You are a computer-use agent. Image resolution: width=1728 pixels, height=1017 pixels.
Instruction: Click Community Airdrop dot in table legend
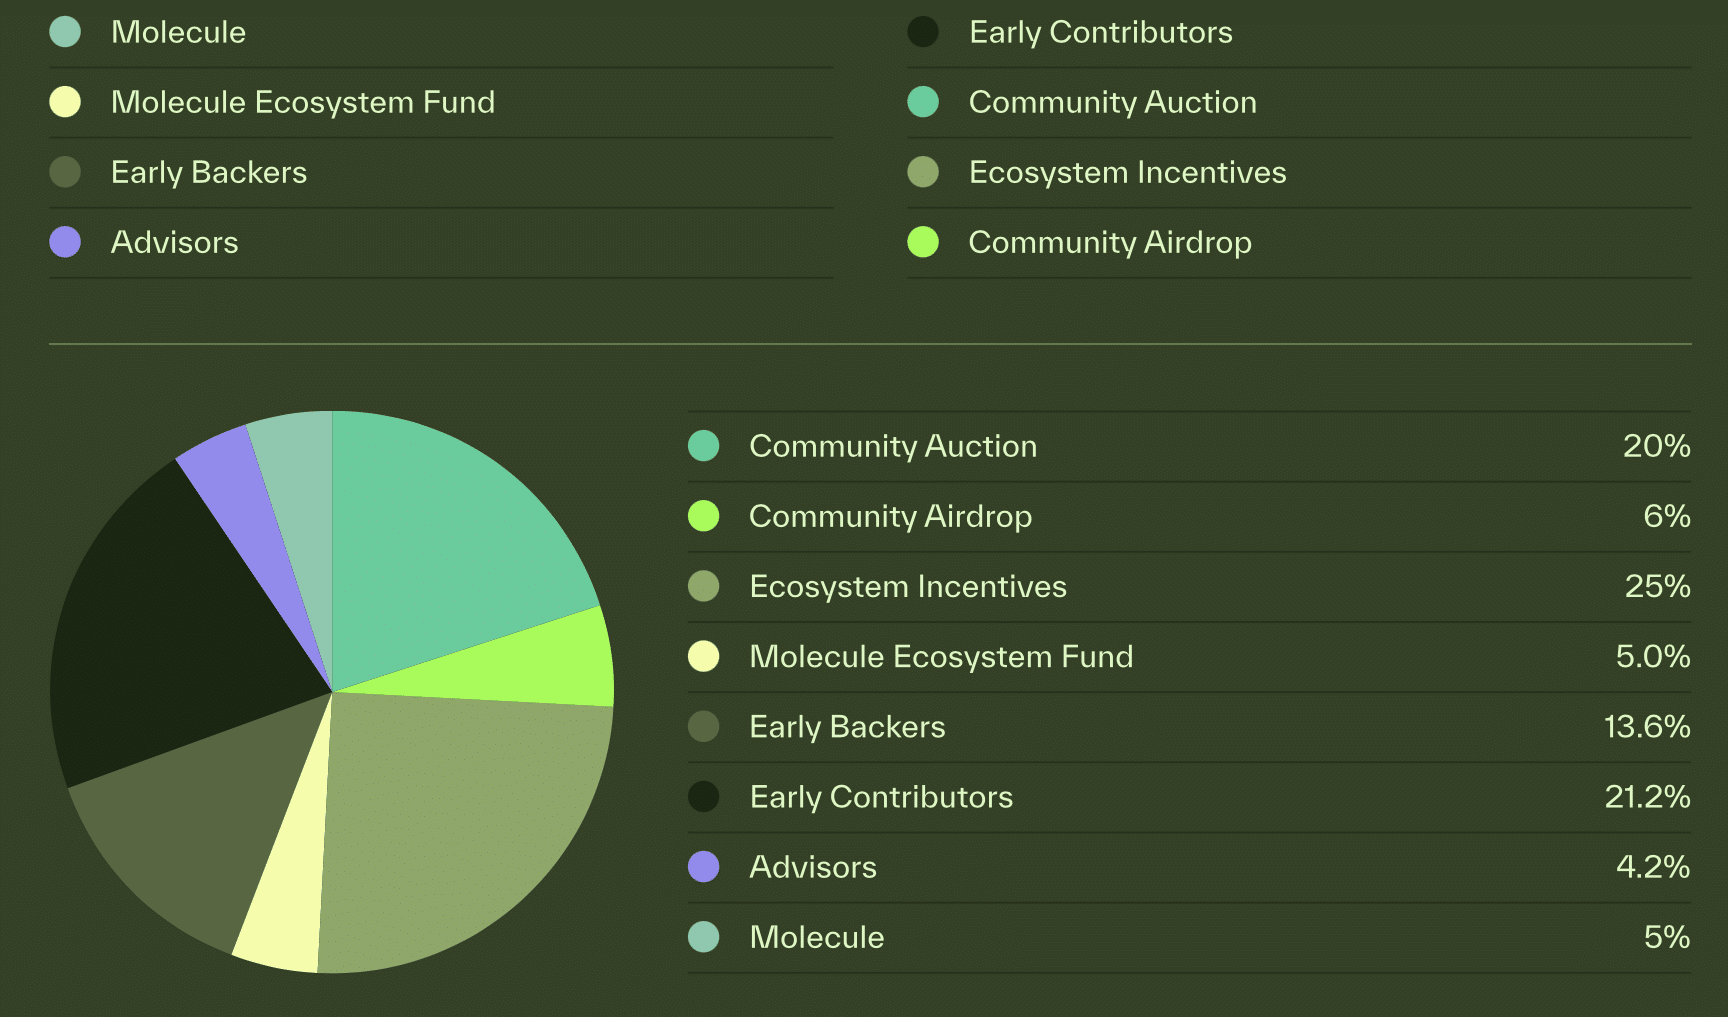704,516
